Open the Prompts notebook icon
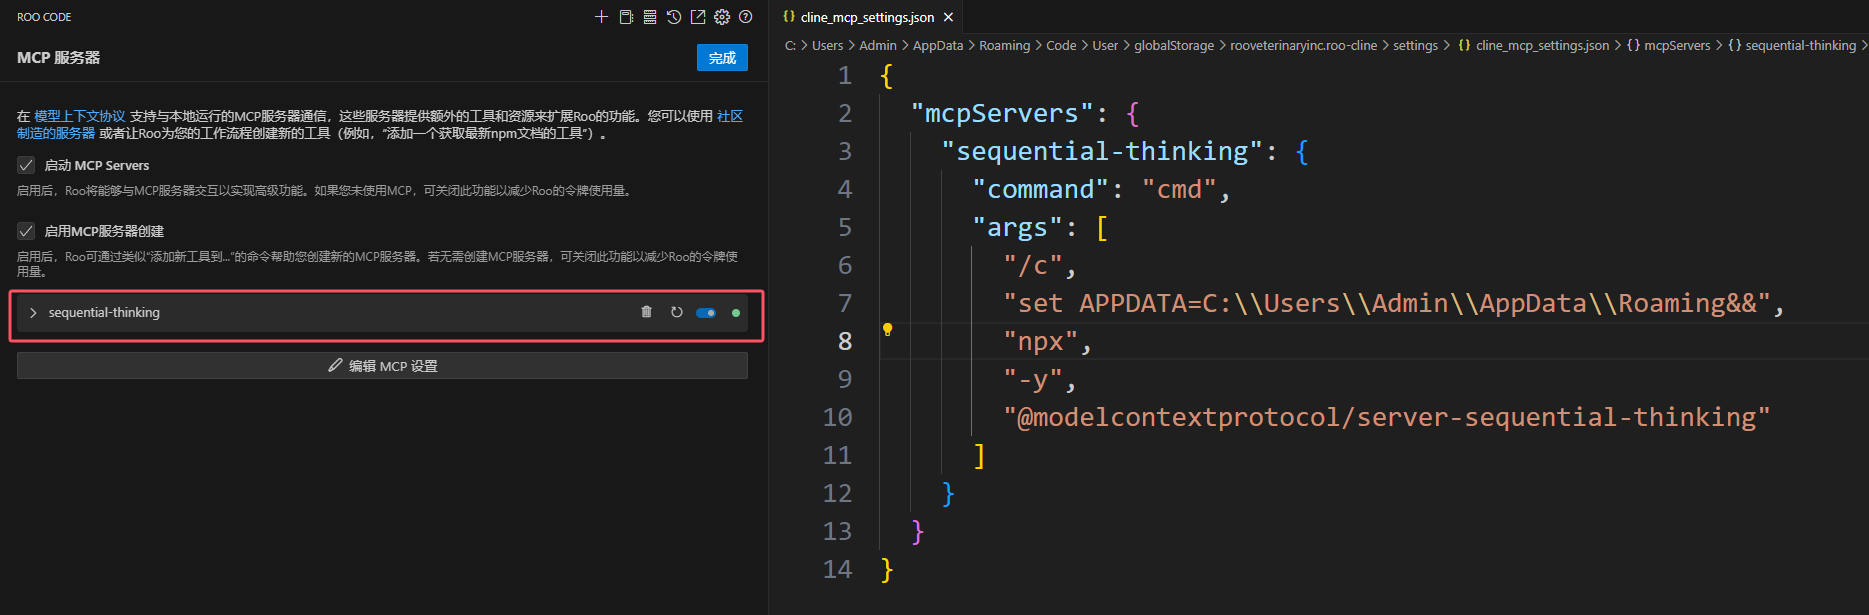This screenshot has height=615, width=1869. [626, 17]
